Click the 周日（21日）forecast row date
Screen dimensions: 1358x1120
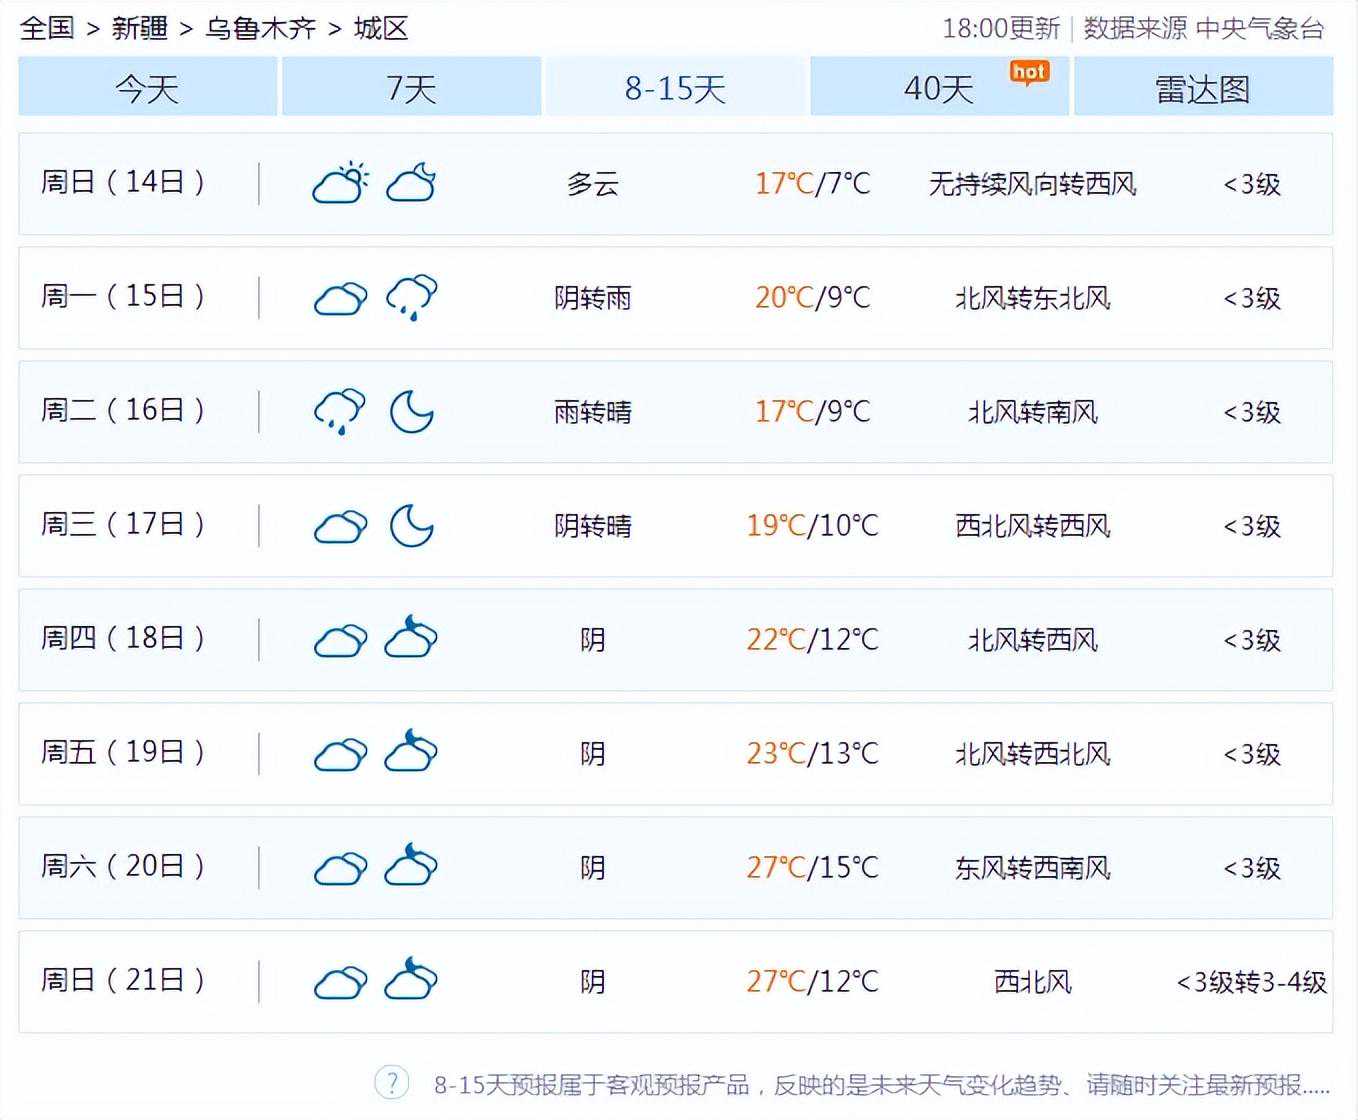123,981
